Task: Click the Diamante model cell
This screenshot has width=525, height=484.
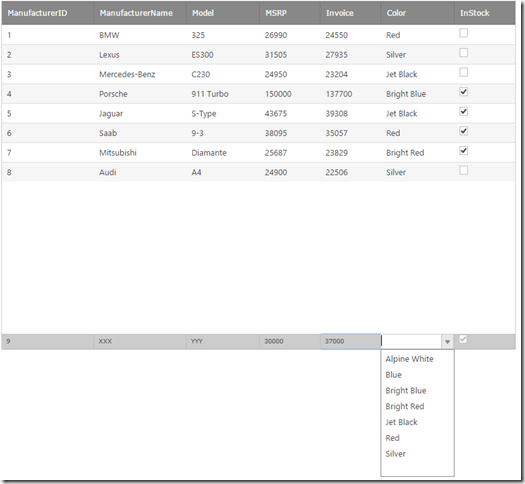Action: [223, 153]
